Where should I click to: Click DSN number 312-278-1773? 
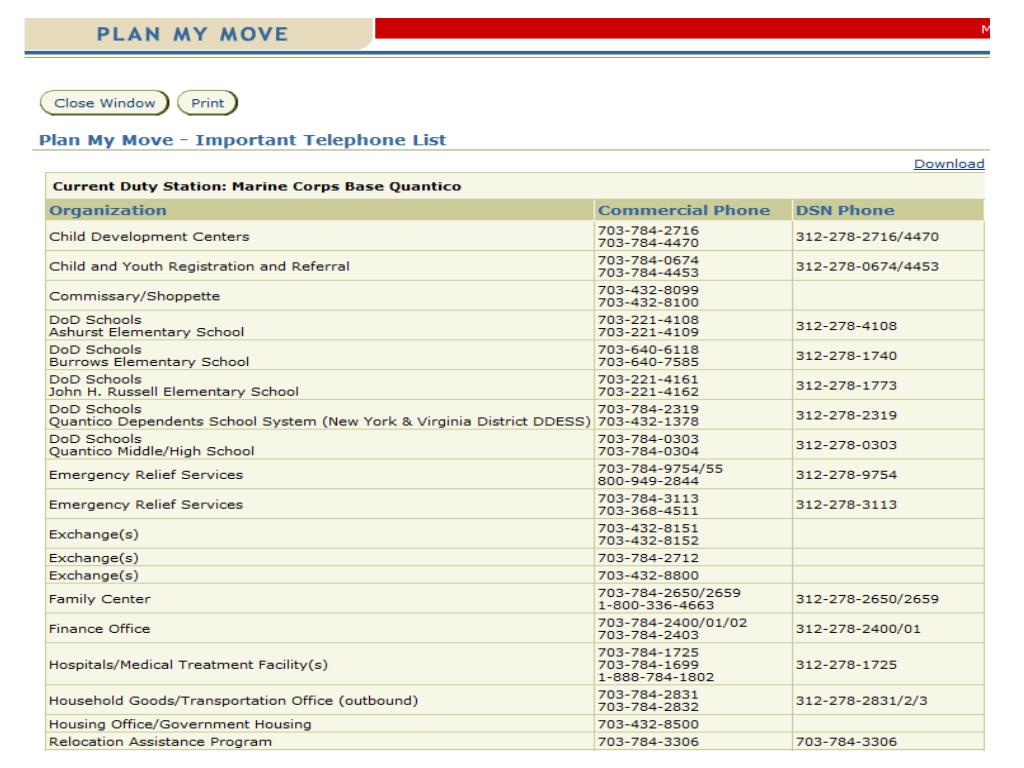[x=846, y=385]
